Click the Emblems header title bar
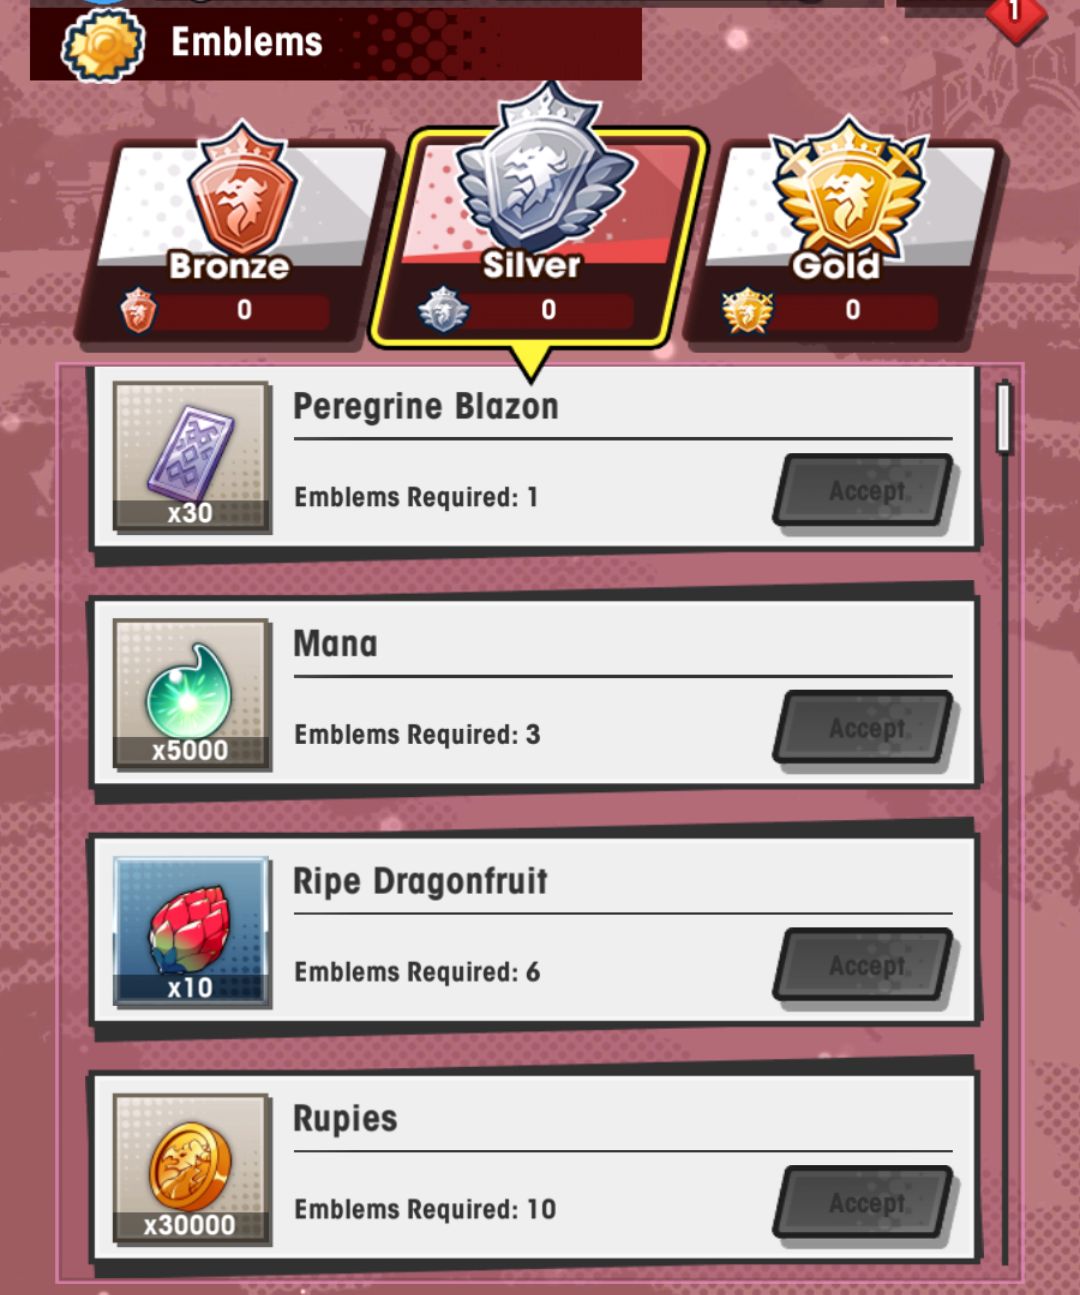The height and width of the screenshot is (1295, 1080). coord(336,43)
